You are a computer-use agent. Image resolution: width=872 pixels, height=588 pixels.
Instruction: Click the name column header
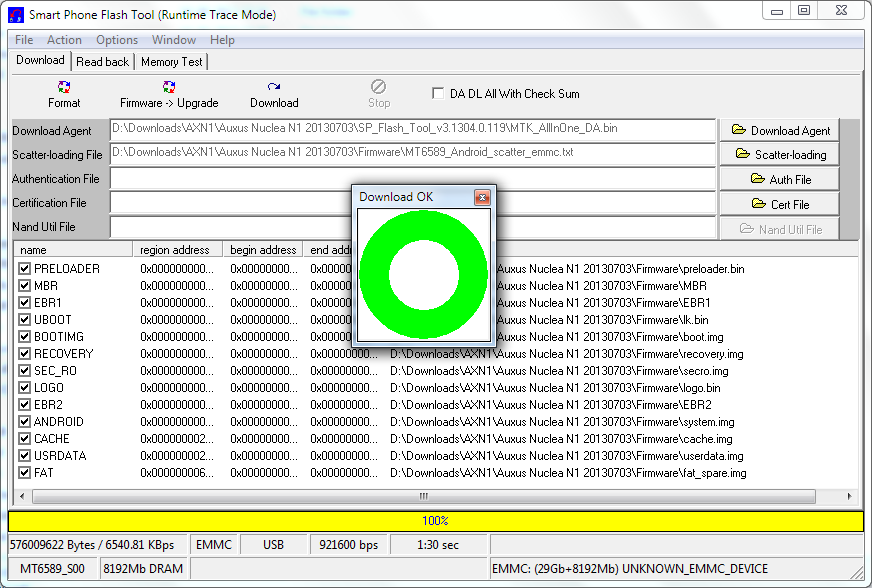pos(73,250)
